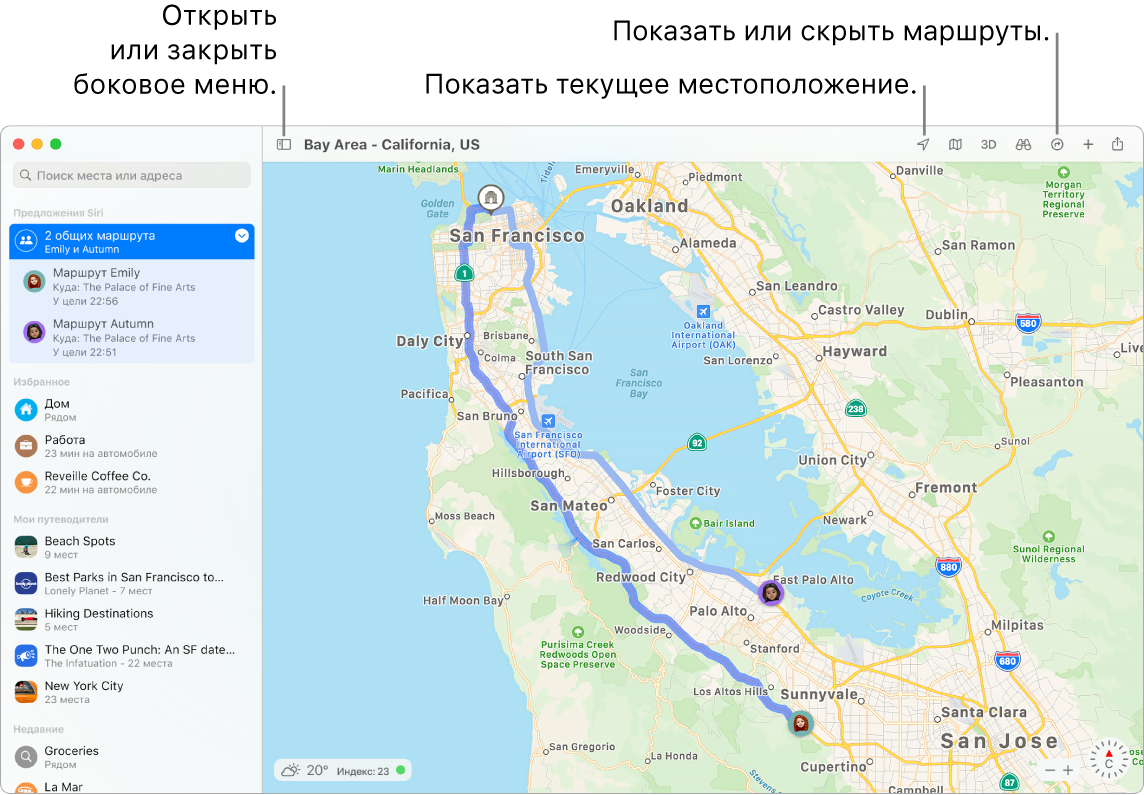Image resolution: width=1144 pixels, height=795 pixels.
Task: Click the search field Поиск места или адреса
Action: point(131,175)
